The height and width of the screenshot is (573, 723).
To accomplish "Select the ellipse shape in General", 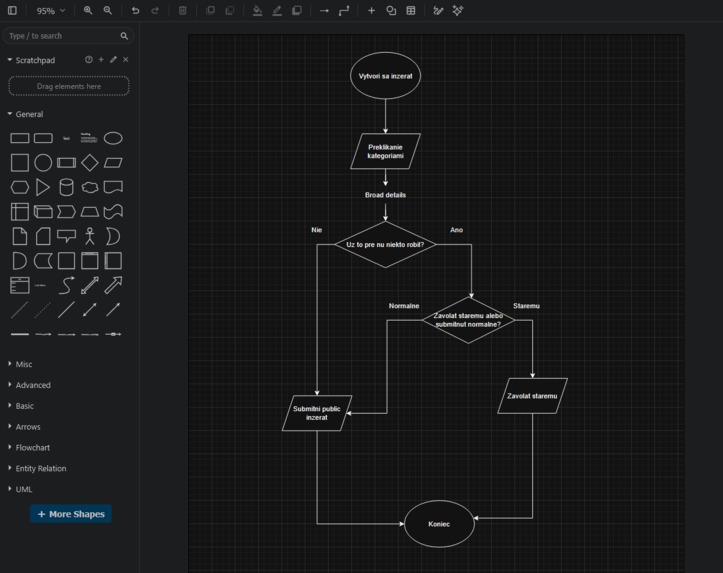I will click(x=113, y=138).
